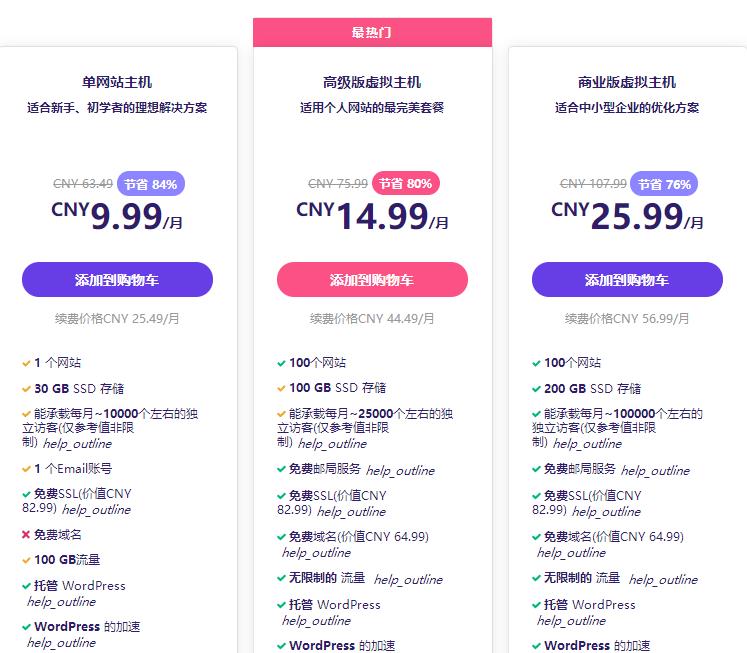
Task: Add 单网站主机 plan to cart
Action: [x=117, y=280]
